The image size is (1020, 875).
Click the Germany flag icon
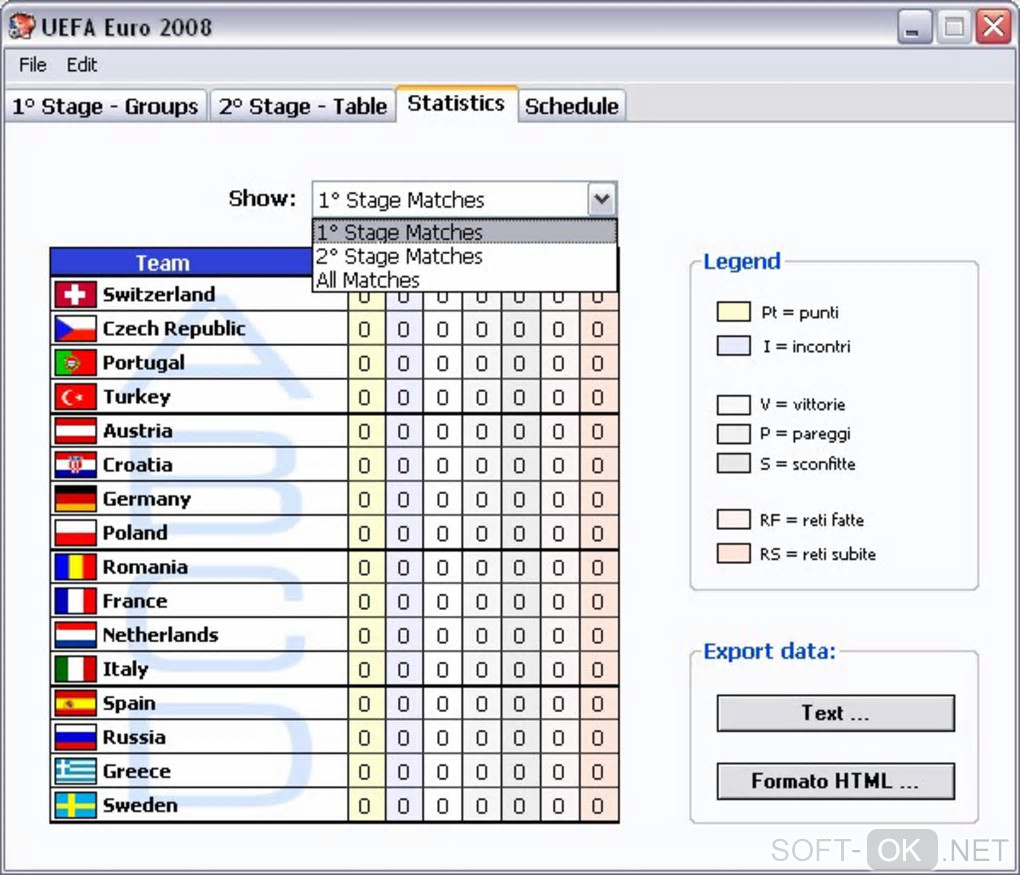75,498
